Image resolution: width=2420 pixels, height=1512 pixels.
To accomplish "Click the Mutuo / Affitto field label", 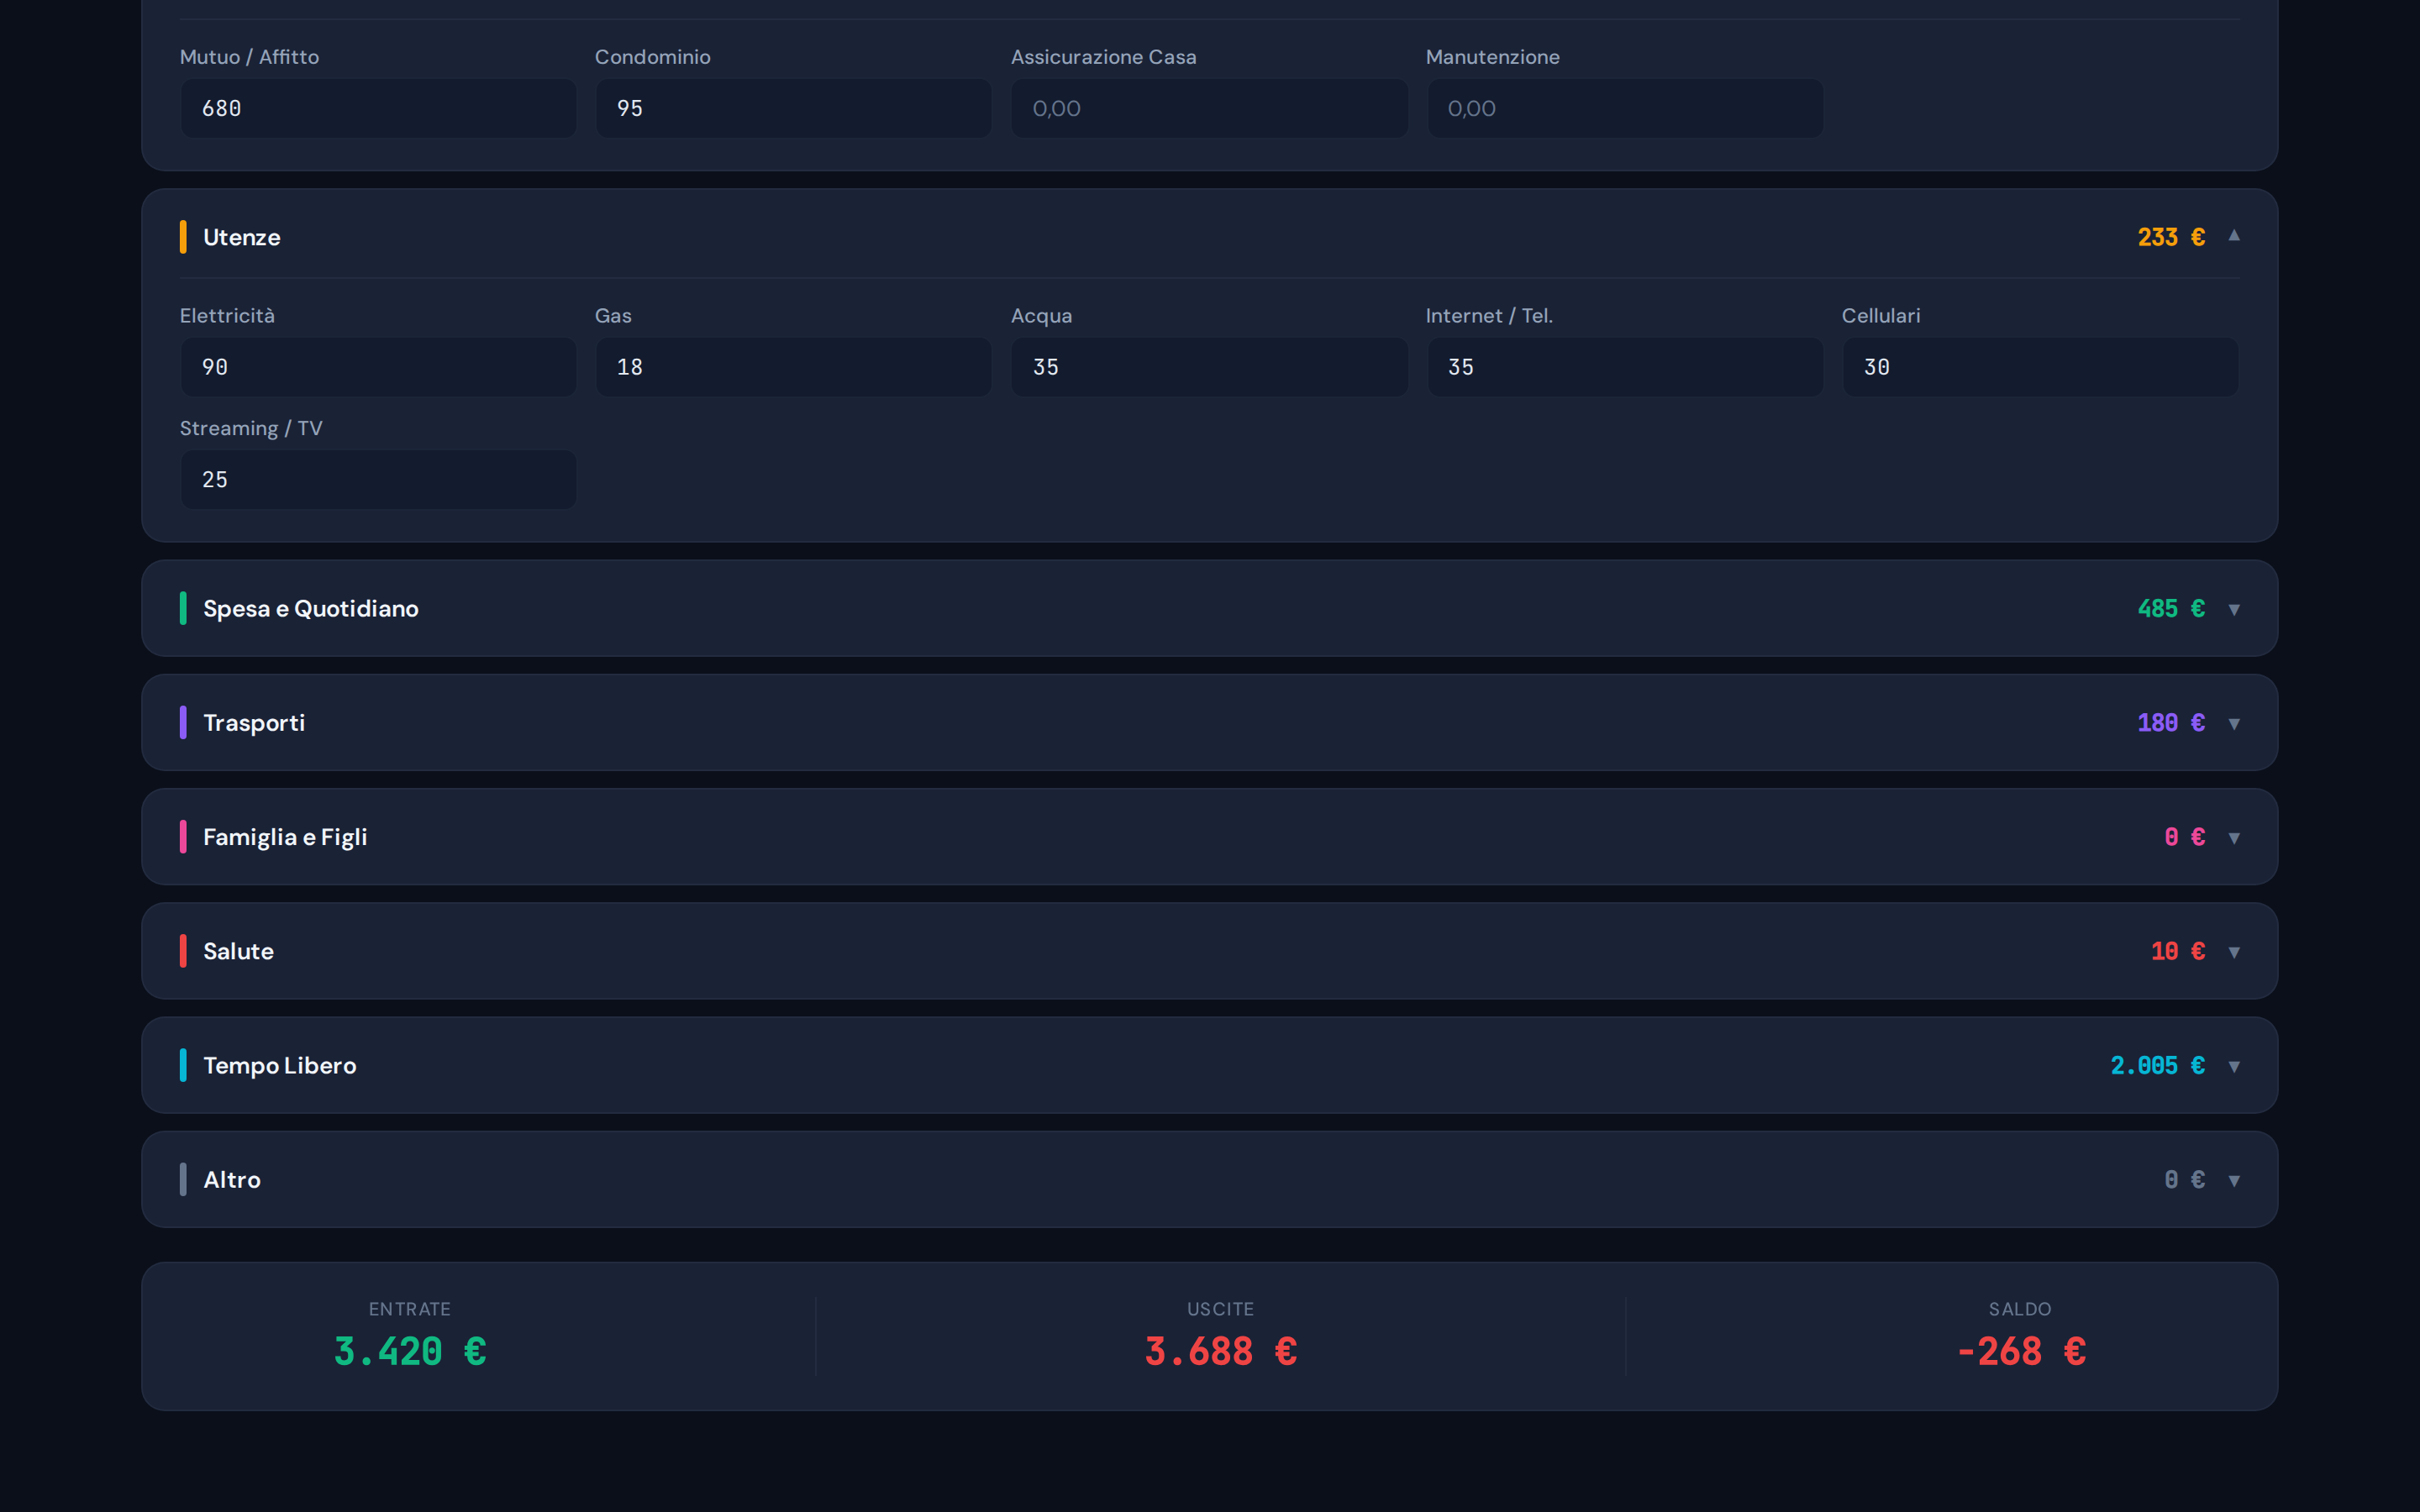I will tap(250, 57).
